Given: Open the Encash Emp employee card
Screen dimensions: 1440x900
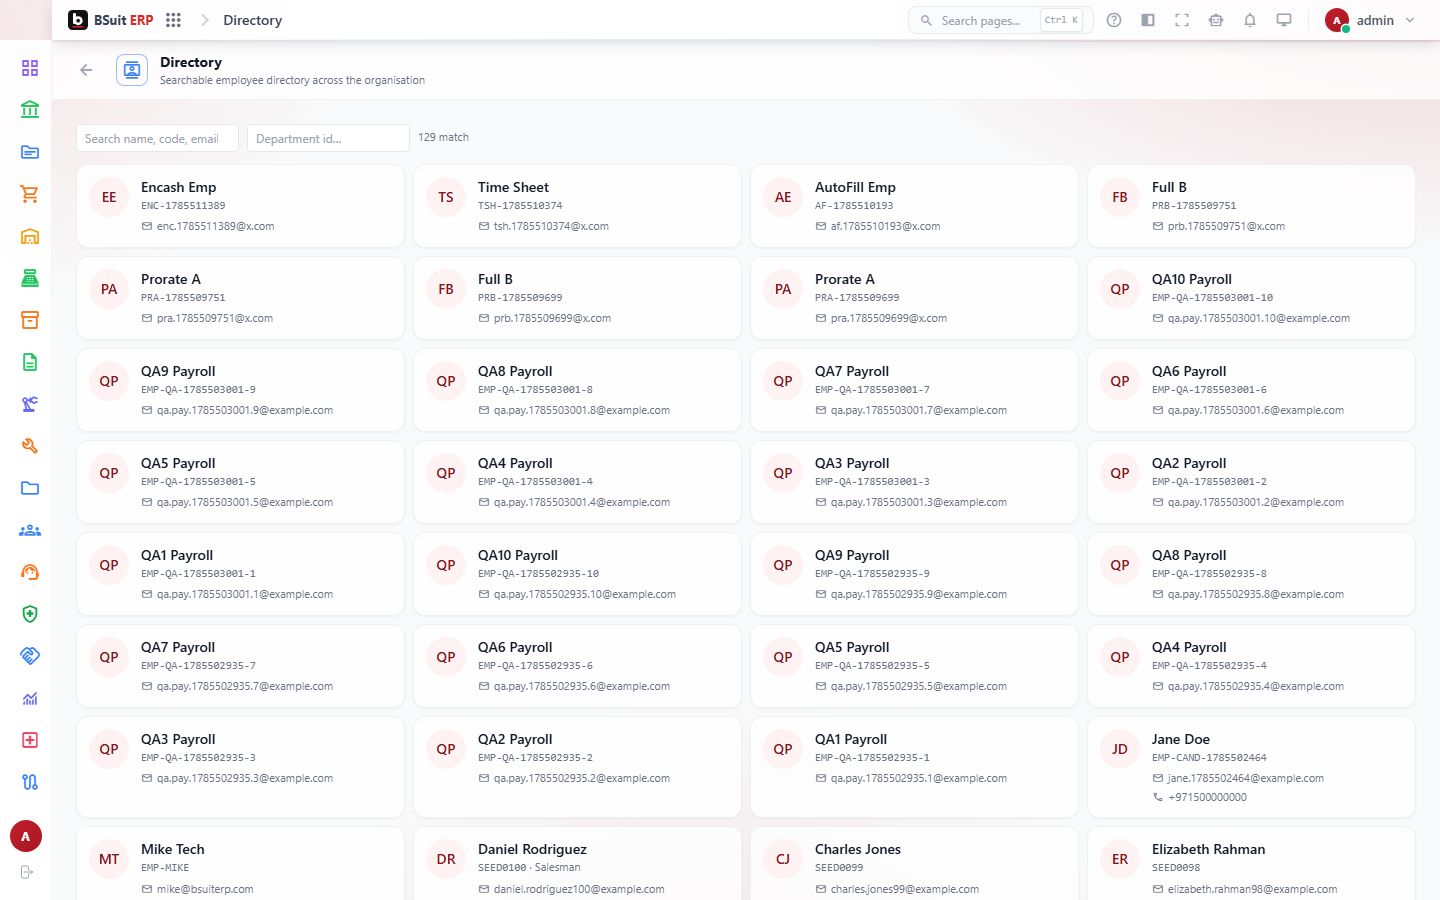Looking at the screenshot, I should pyautogui.click(x=240, y=206).
